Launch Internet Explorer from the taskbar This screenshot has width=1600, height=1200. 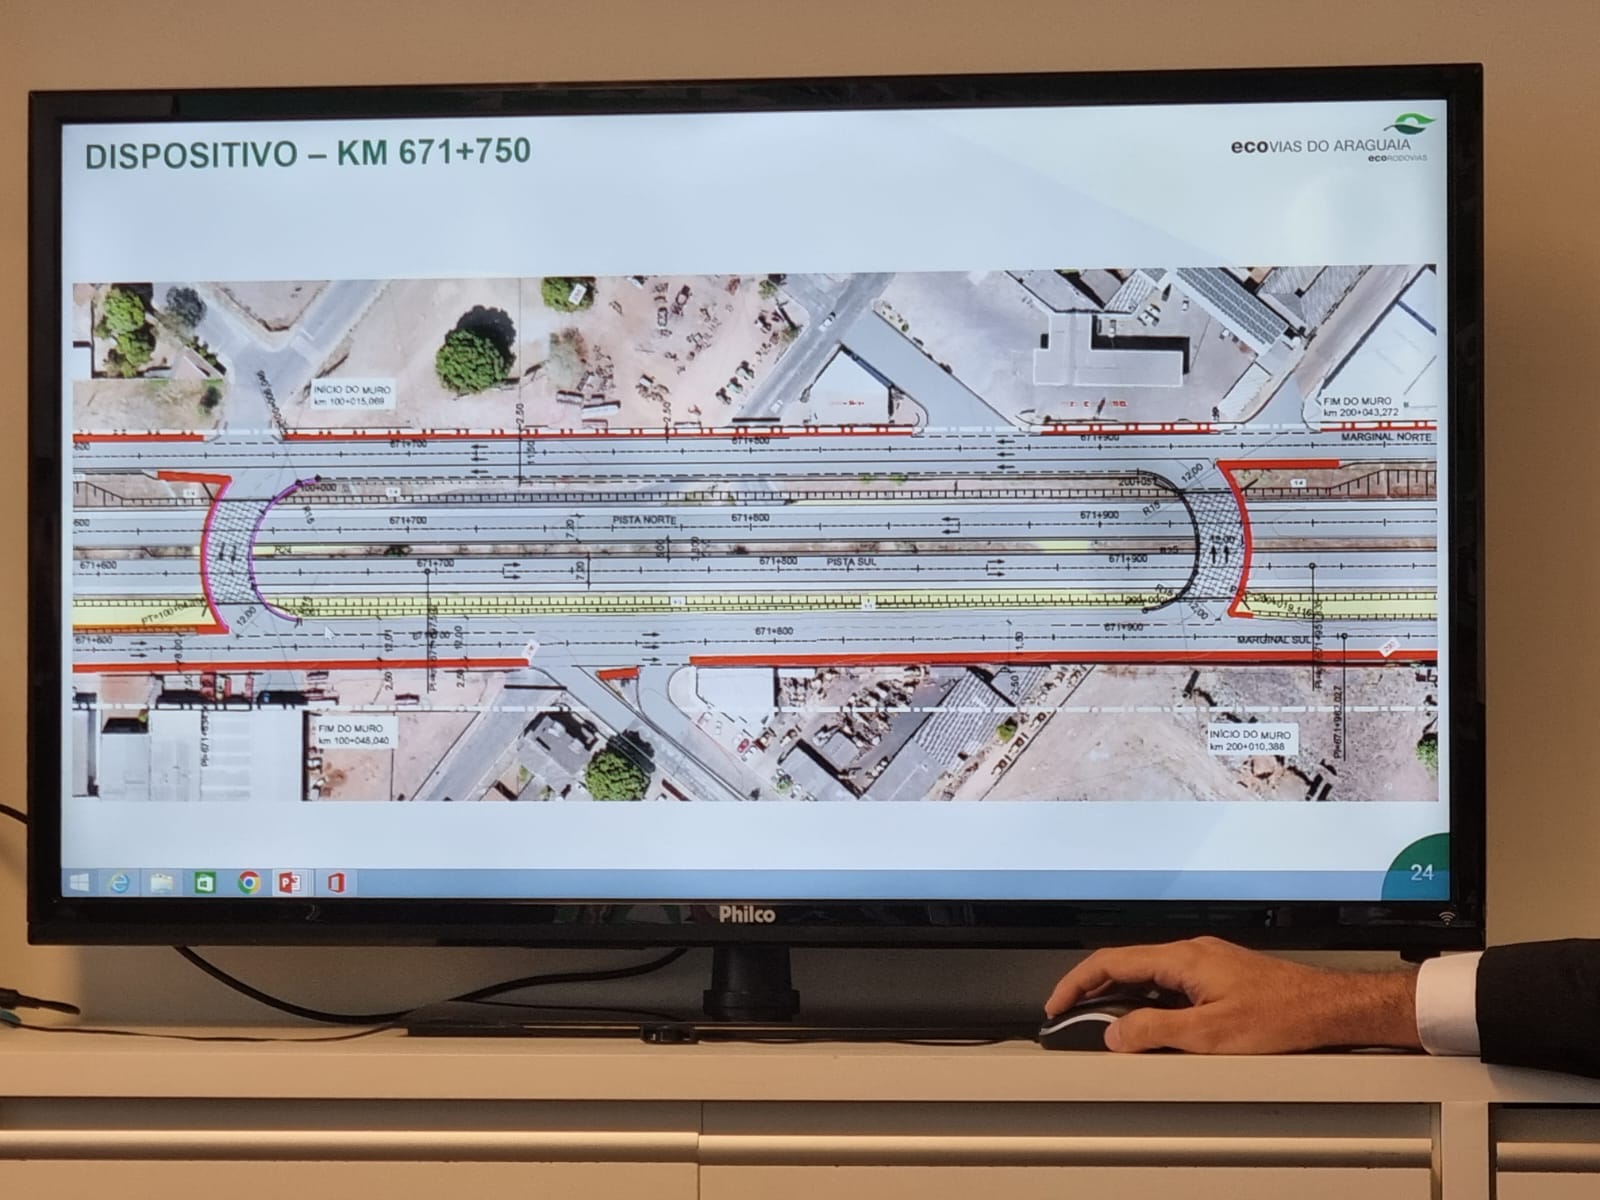[x=120, y=882]
